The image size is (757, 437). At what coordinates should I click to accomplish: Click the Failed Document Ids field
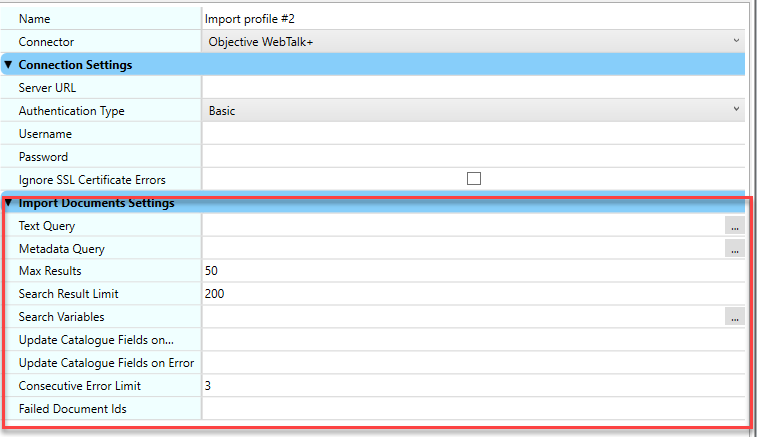coord(474,408)
